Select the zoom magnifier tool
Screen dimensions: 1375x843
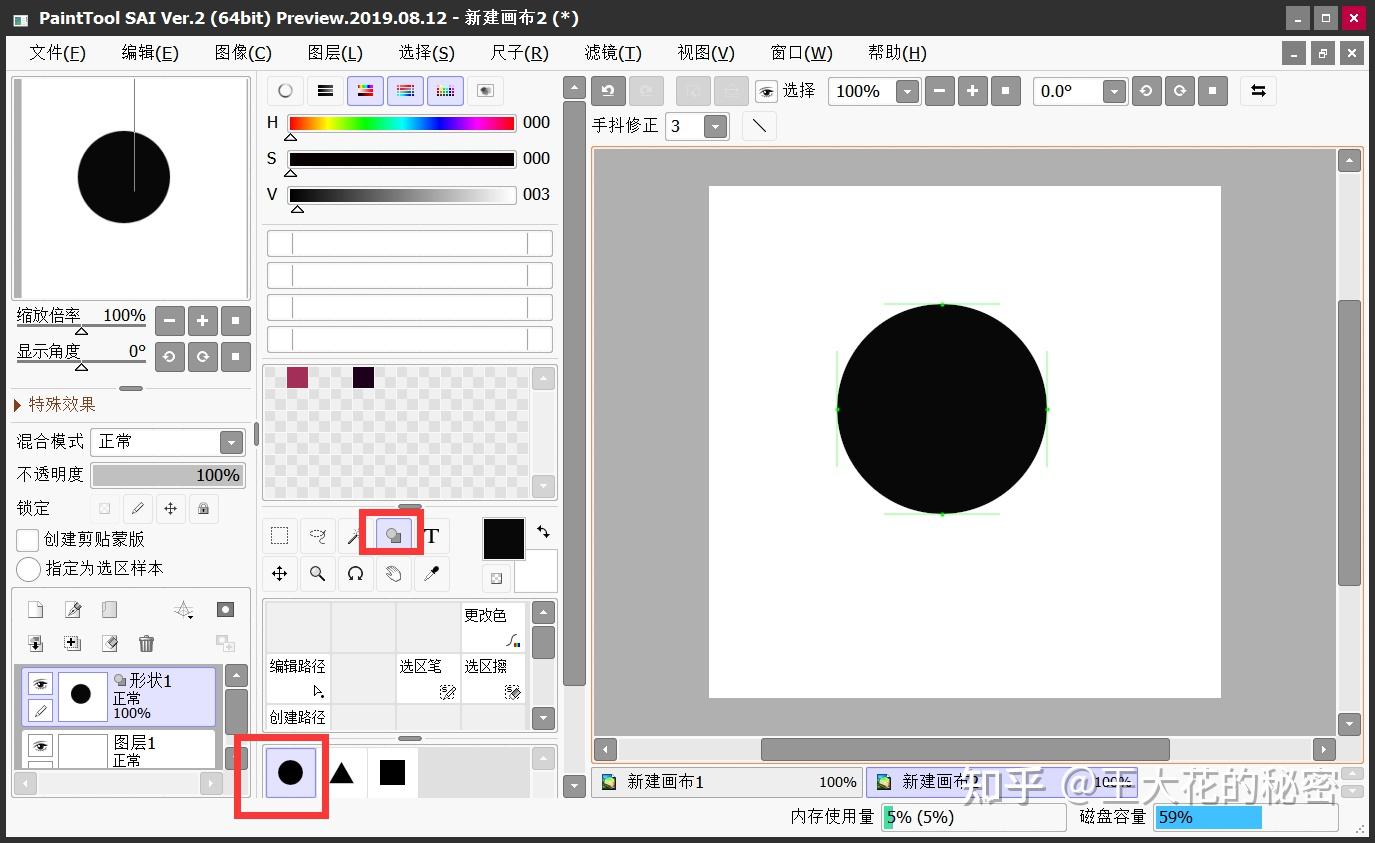[x=317, y=574]
